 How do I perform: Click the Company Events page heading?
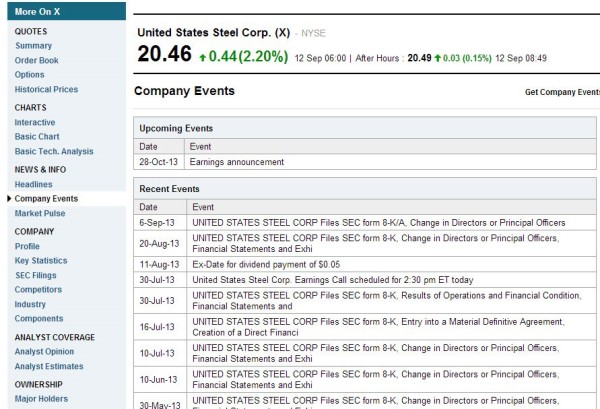[x=184, y=91]
